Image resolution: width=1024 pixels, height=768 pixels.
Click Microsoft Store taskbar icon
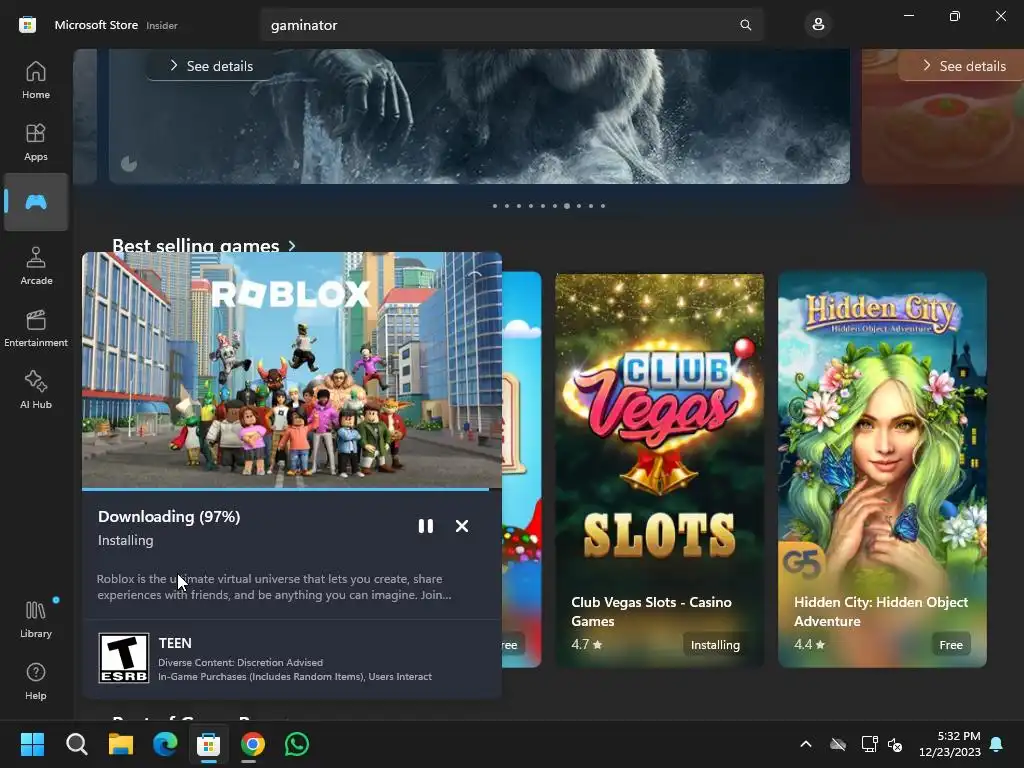208,744
